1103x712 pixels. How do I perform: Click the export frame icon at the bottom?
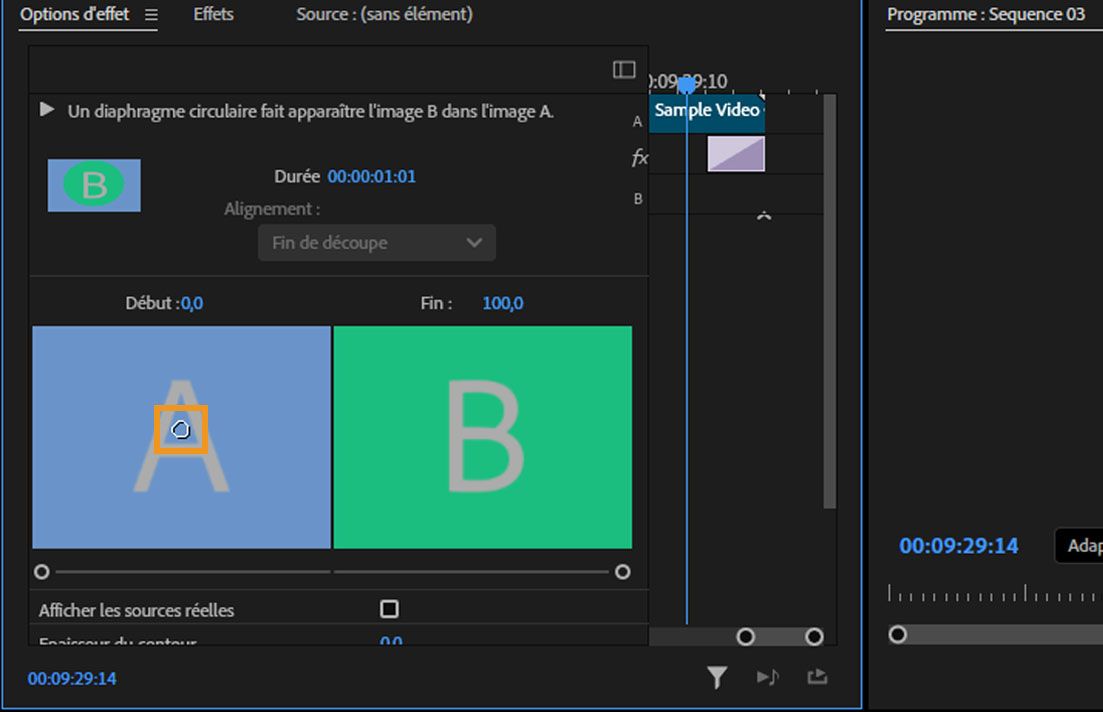tap(817, 677)
